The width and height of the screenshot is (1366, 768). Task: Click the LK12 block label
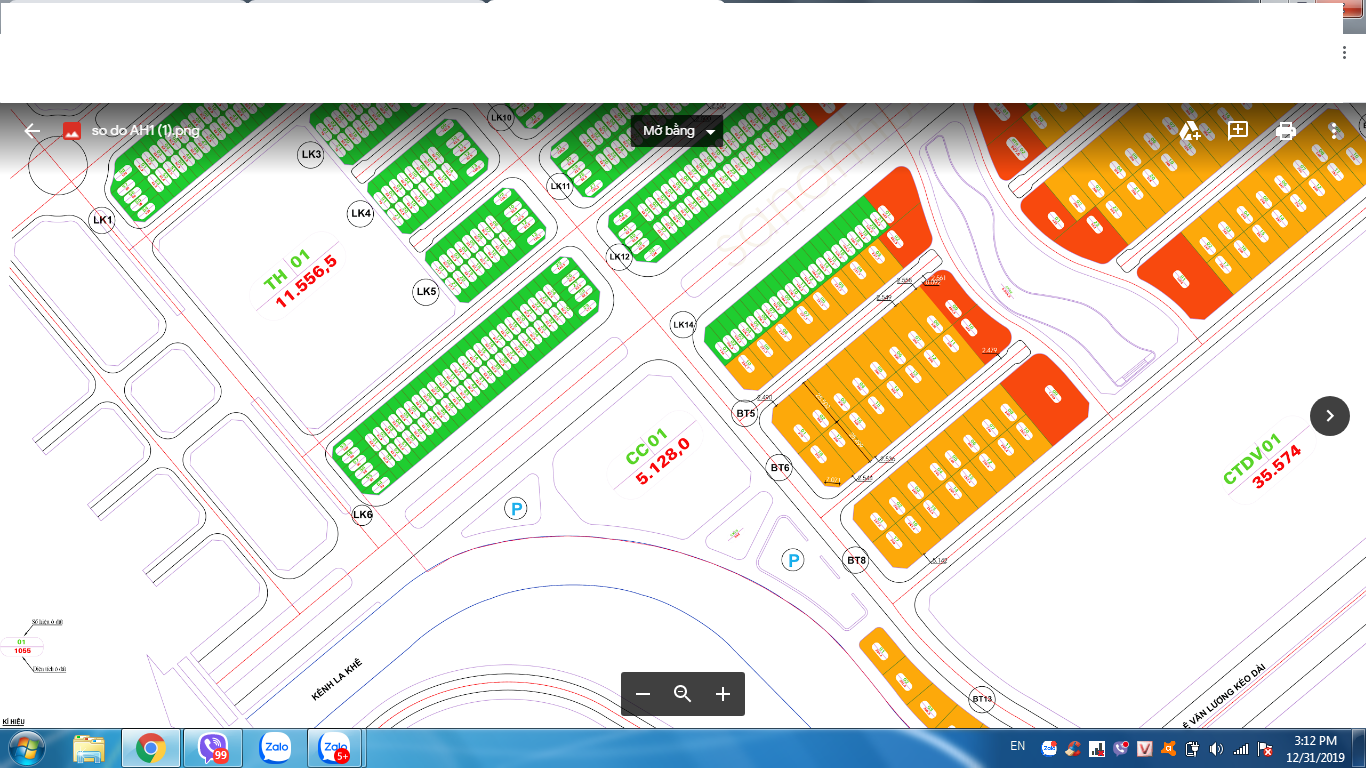tap(620, 257)
